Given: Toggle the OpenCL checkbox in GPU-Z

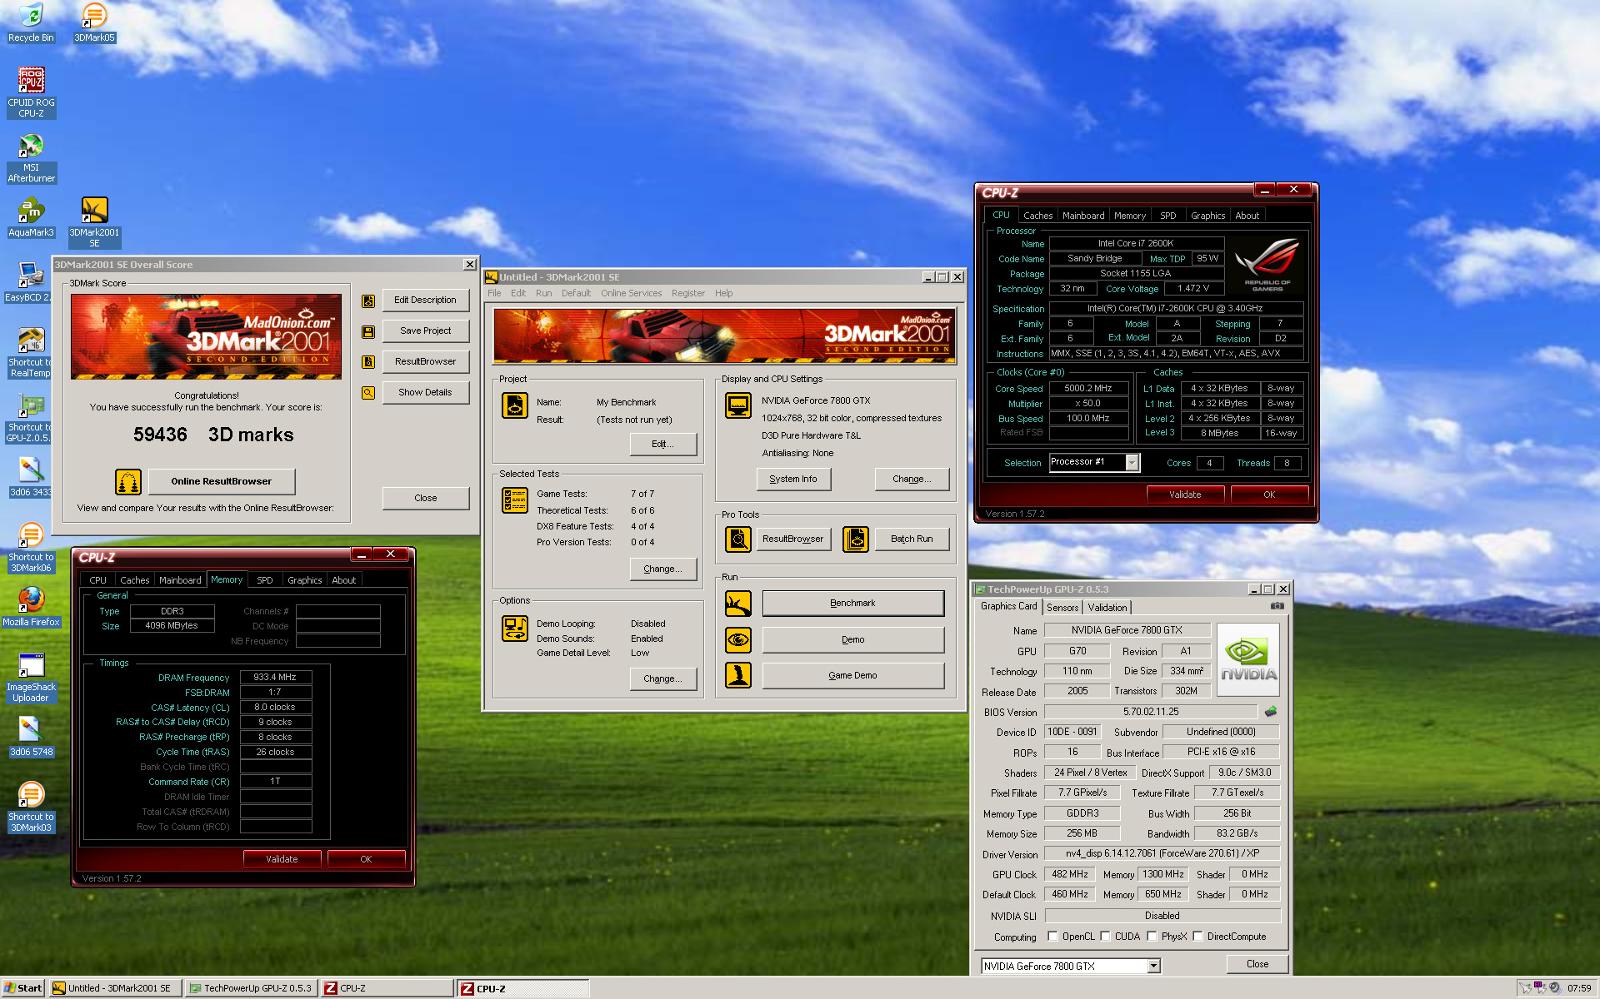Looking at the screenshot, I should 1052,937.
